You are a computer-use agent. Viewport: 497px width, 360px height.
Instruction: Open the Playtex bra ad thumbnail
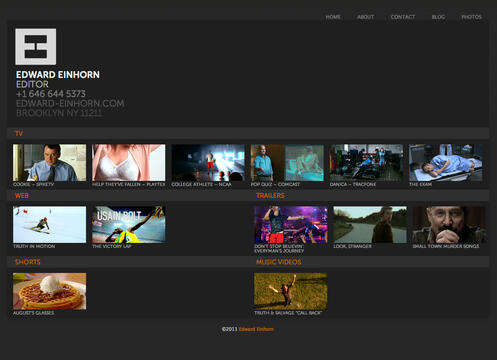(129, 163)
